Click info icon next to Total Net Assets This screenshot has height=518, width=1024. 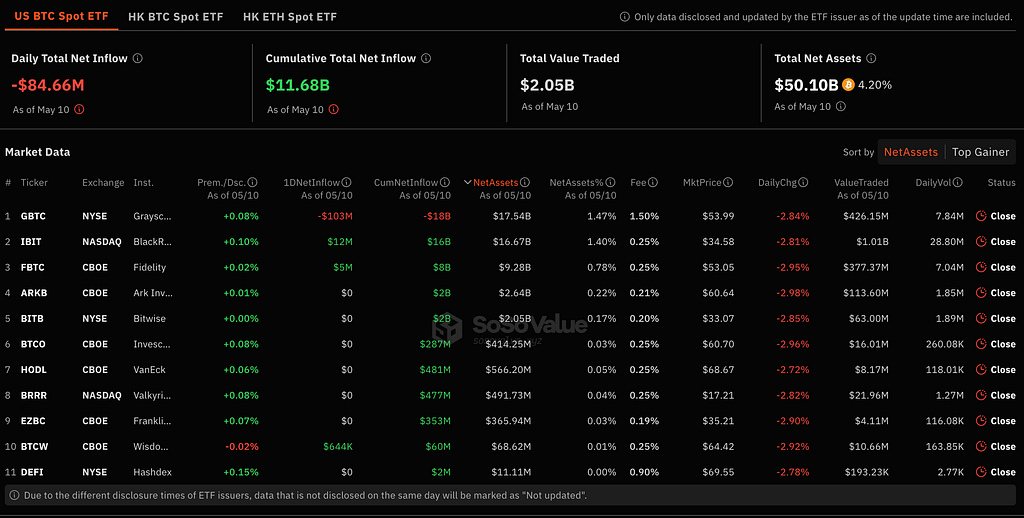click(x=871, y=58)
